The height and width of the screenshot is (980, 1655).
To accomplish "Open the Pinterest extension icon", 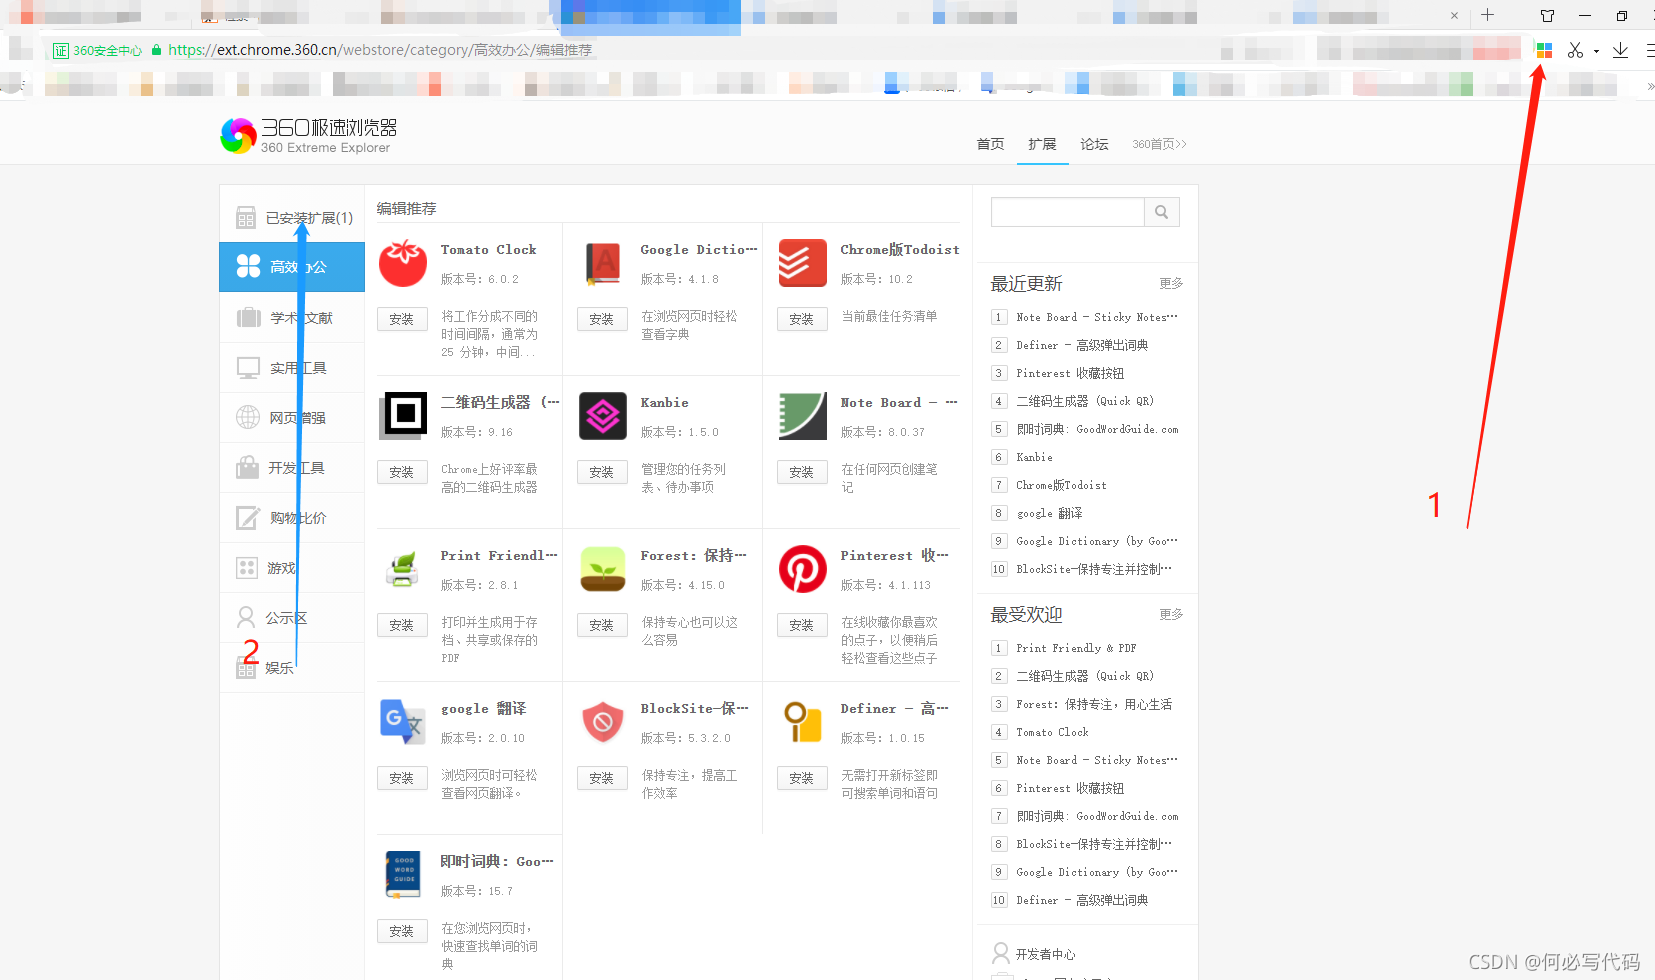I will point(803,569).
